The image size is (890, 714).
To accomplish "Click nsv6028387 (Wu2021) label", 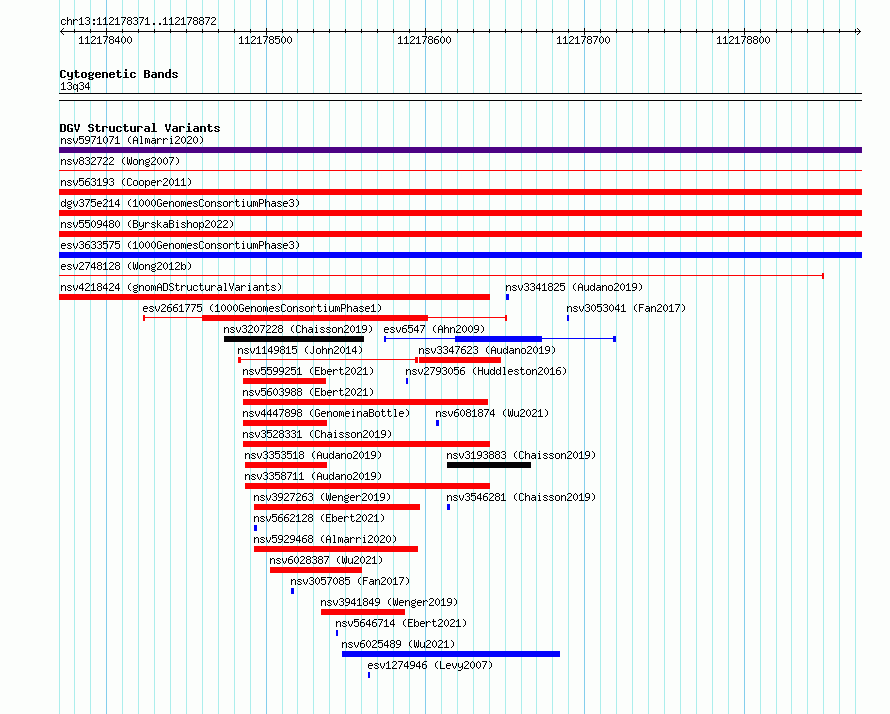I will point(326,560).
